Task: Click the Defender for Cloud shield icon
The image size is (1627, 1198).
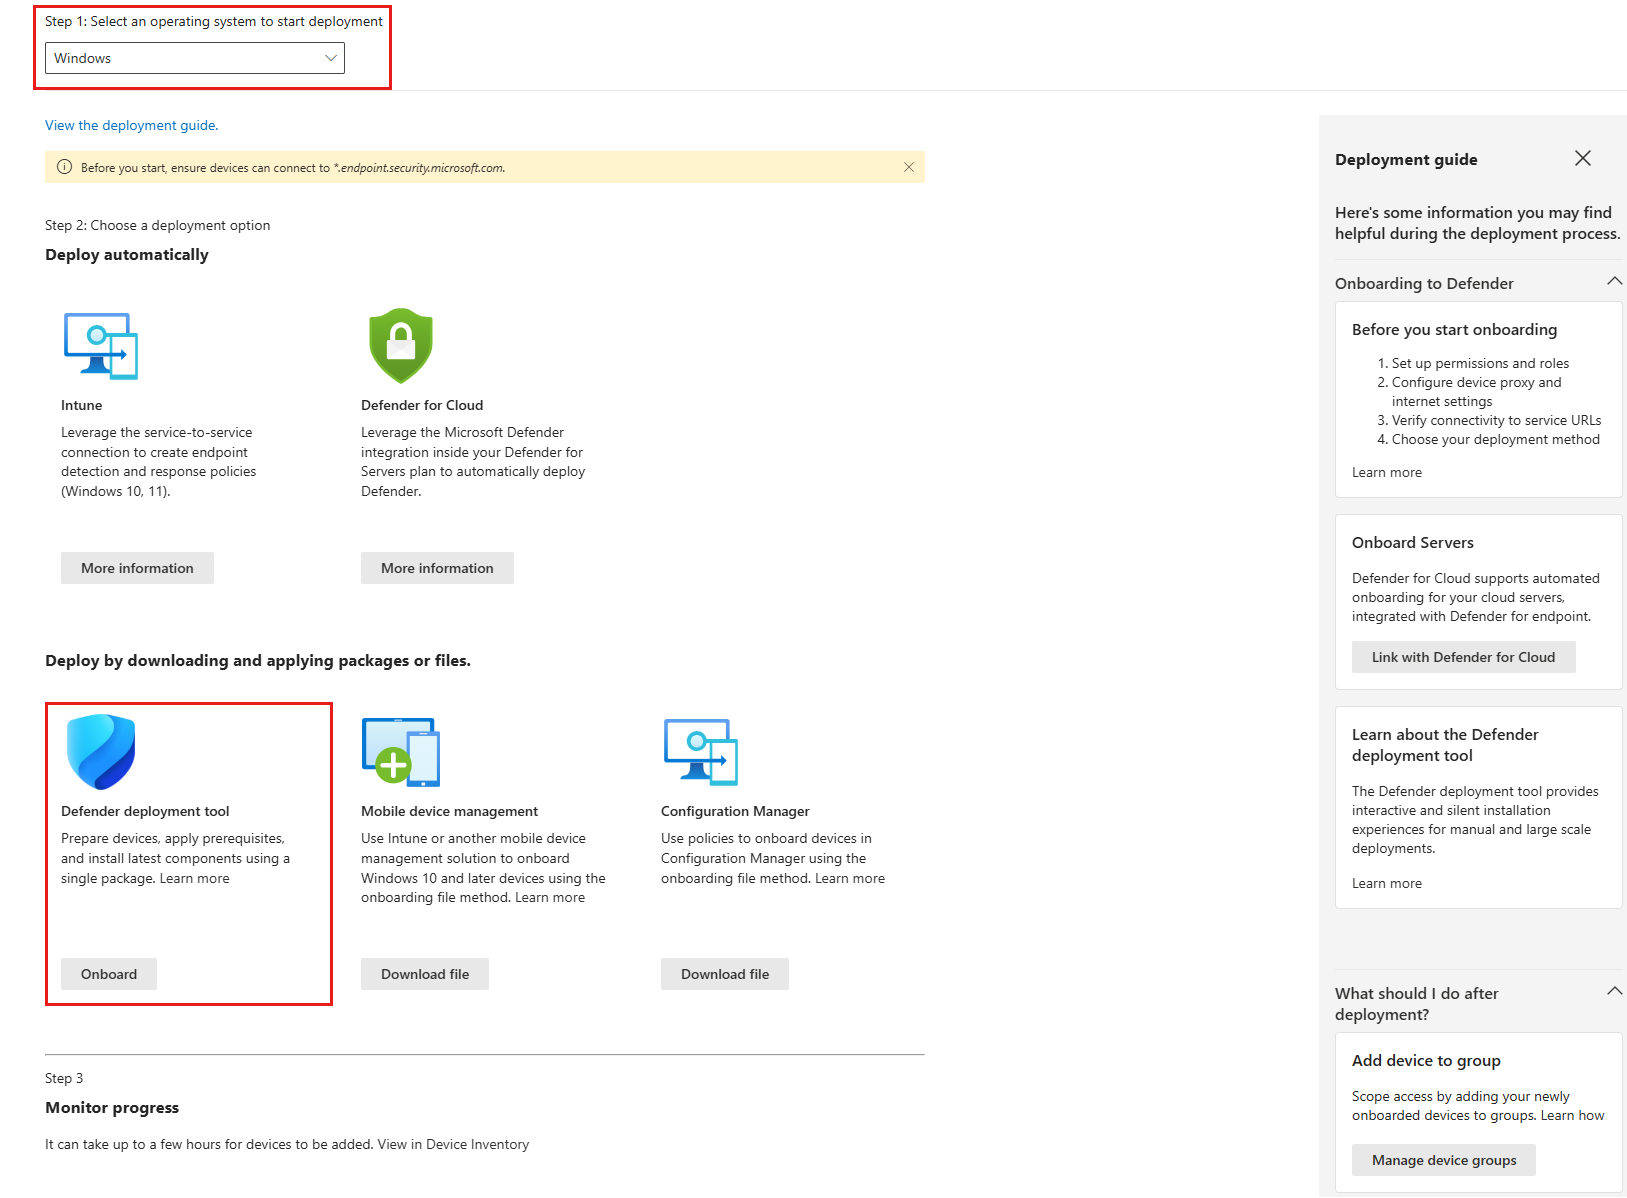Action: pos(401,346)
